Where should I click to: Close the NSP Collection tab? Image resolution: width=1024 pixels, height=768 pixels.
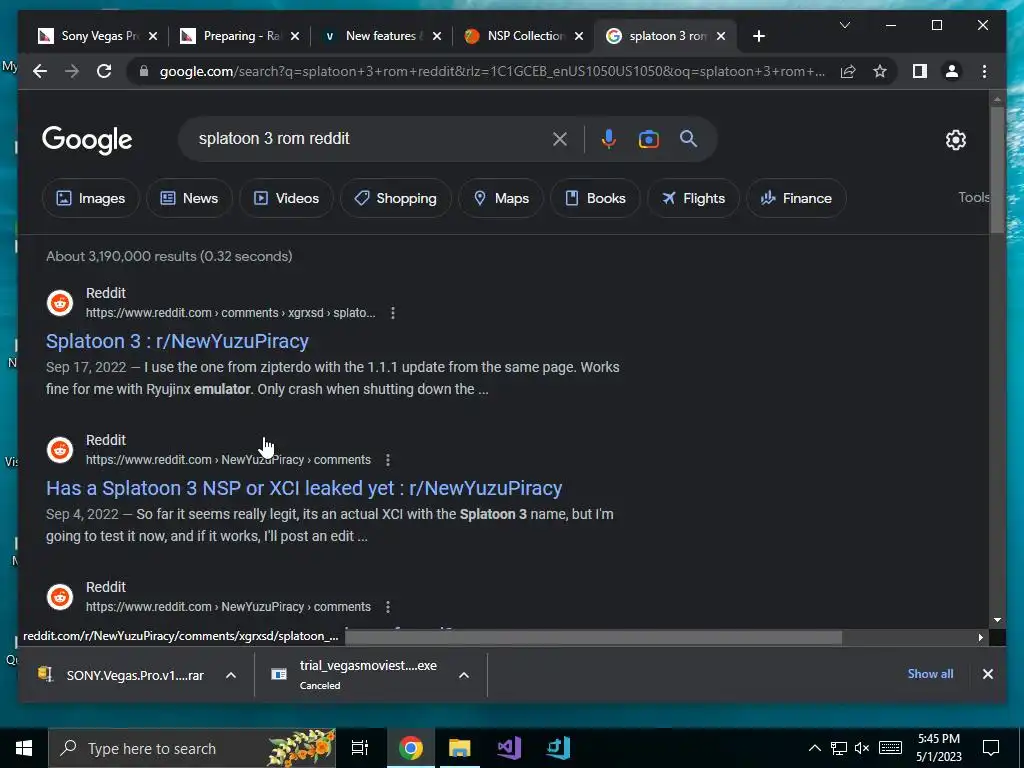(x=579, y=36)
